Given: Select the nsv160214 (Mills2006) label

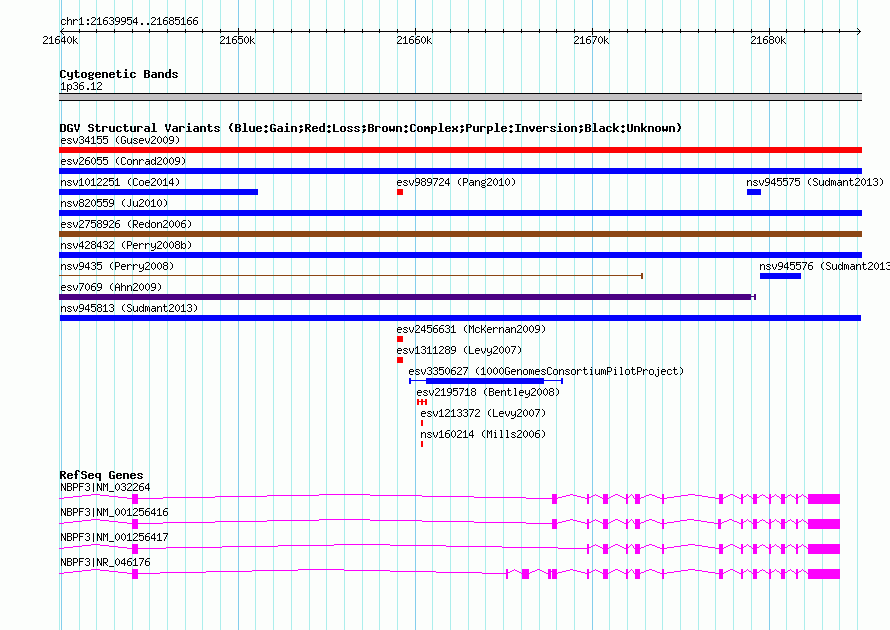Looking at the screenshot, I should click(483, 434).
